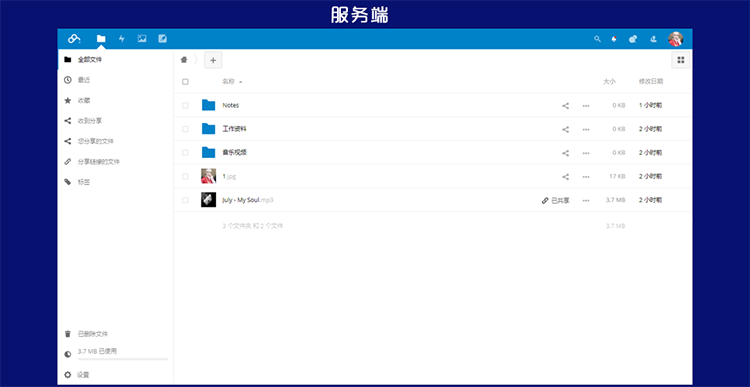Viewport: 750px width, 387px height.
Task: Click July - My Soul.mp3 album thumbnail
Action: click(209, 199)
